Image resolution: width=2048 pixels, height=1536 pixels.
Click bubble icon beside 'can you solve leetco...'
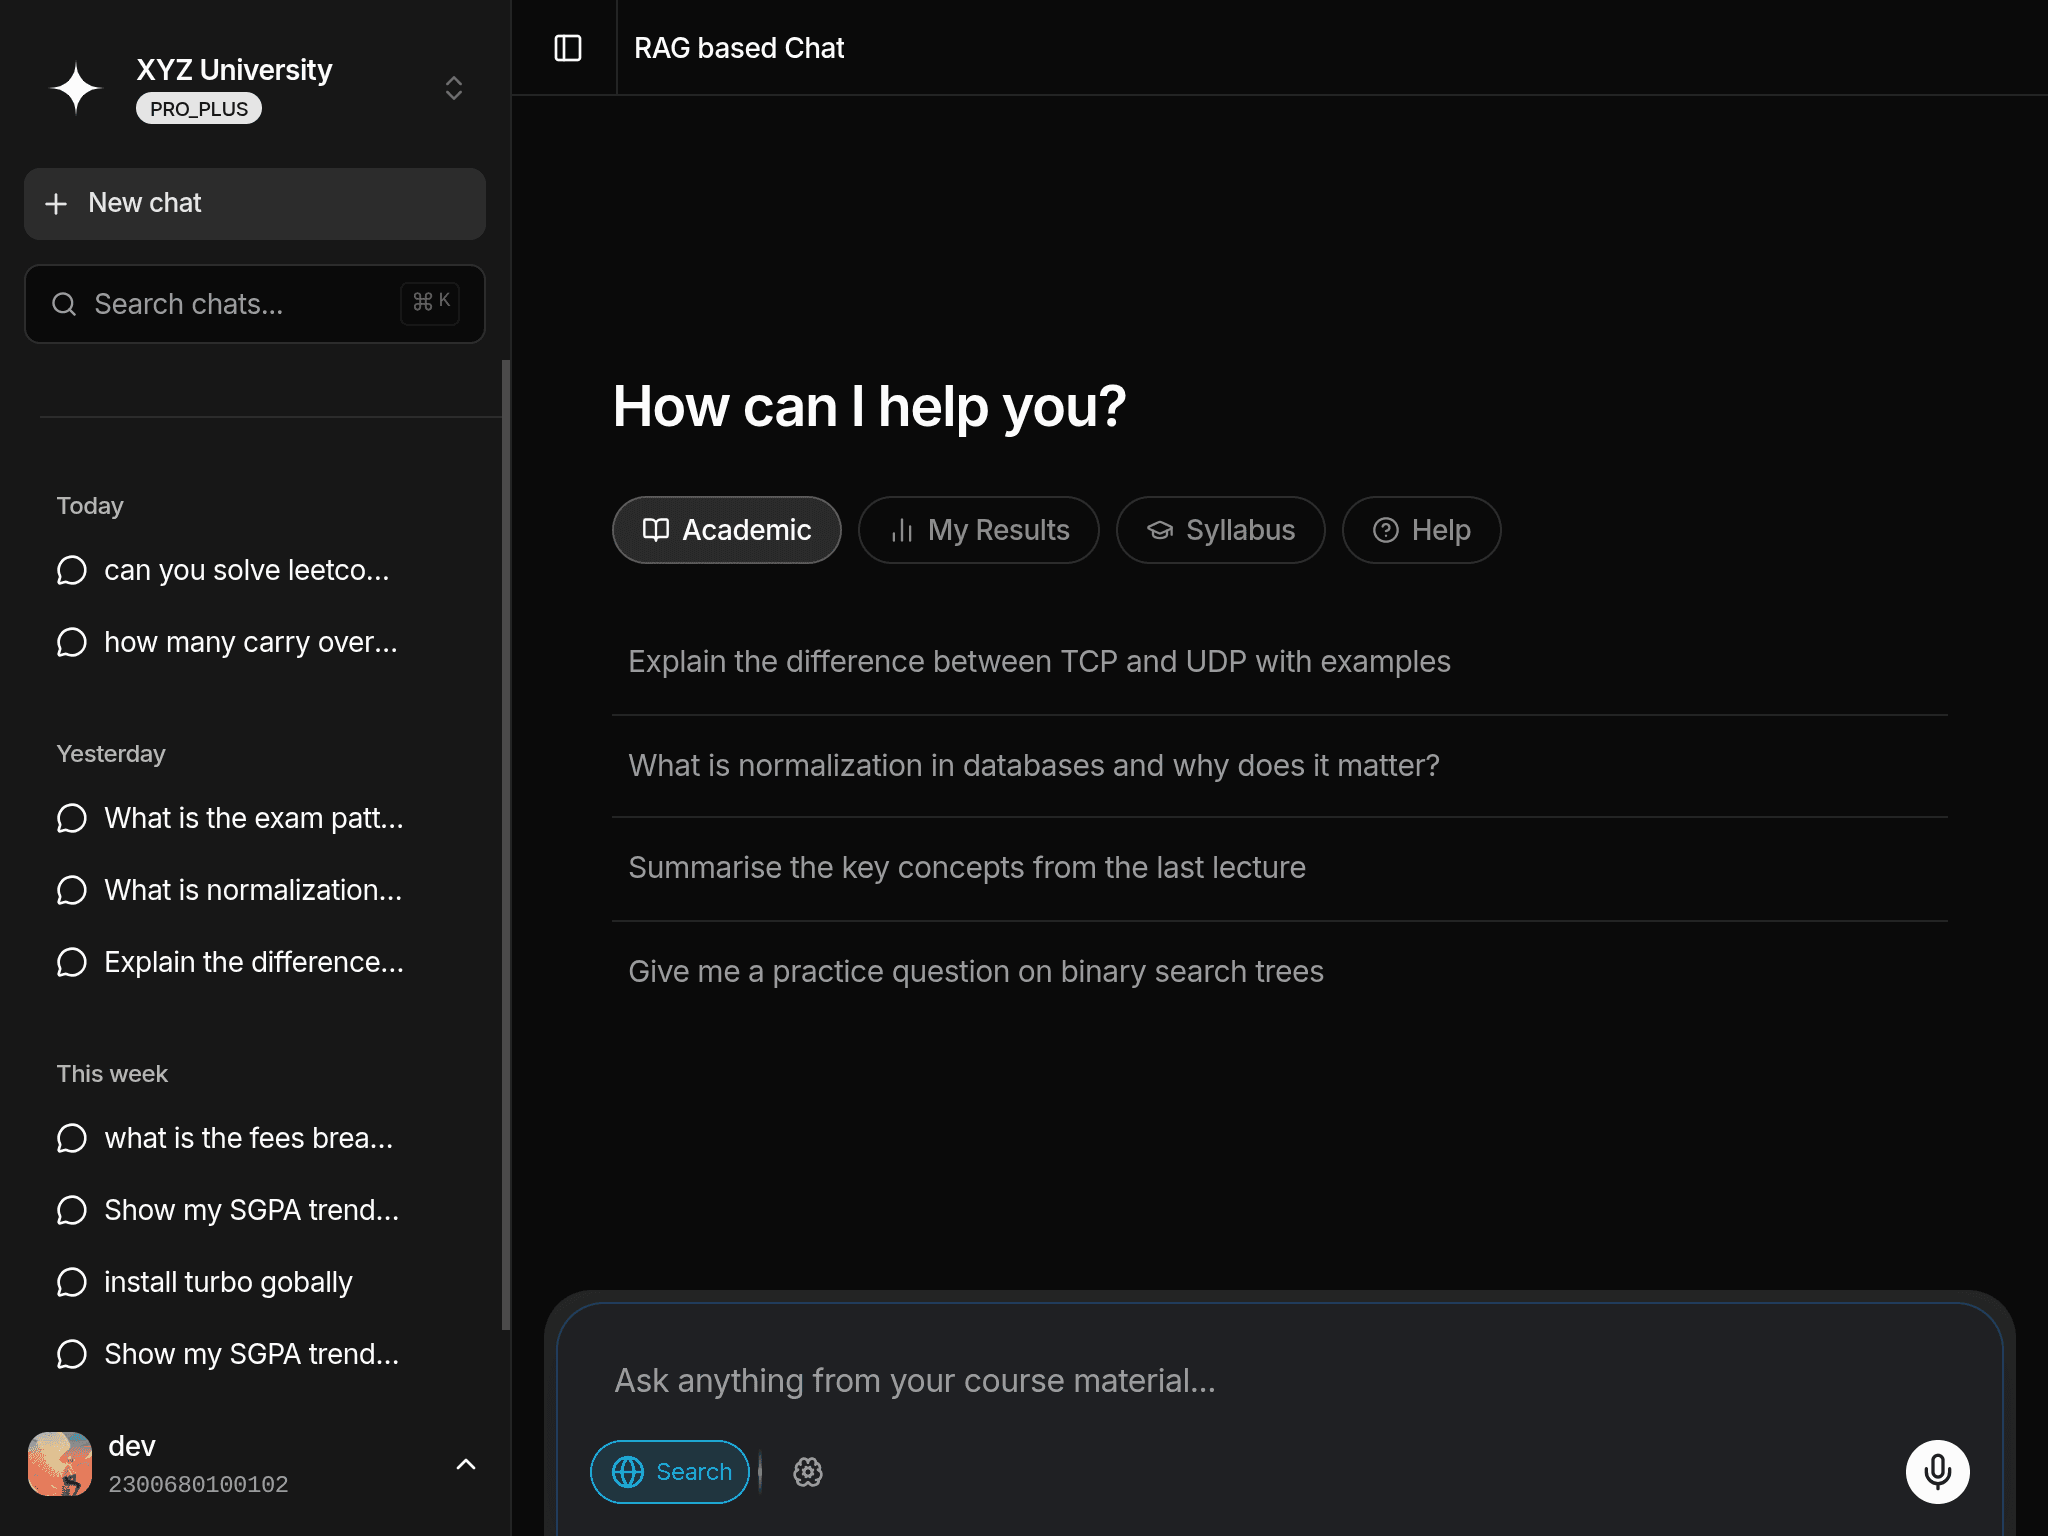[72, 570]
